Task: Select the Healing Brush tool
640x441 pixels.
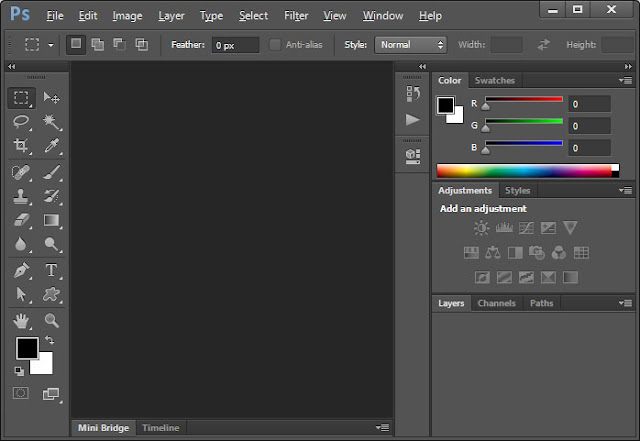Action: pos(21,172)
